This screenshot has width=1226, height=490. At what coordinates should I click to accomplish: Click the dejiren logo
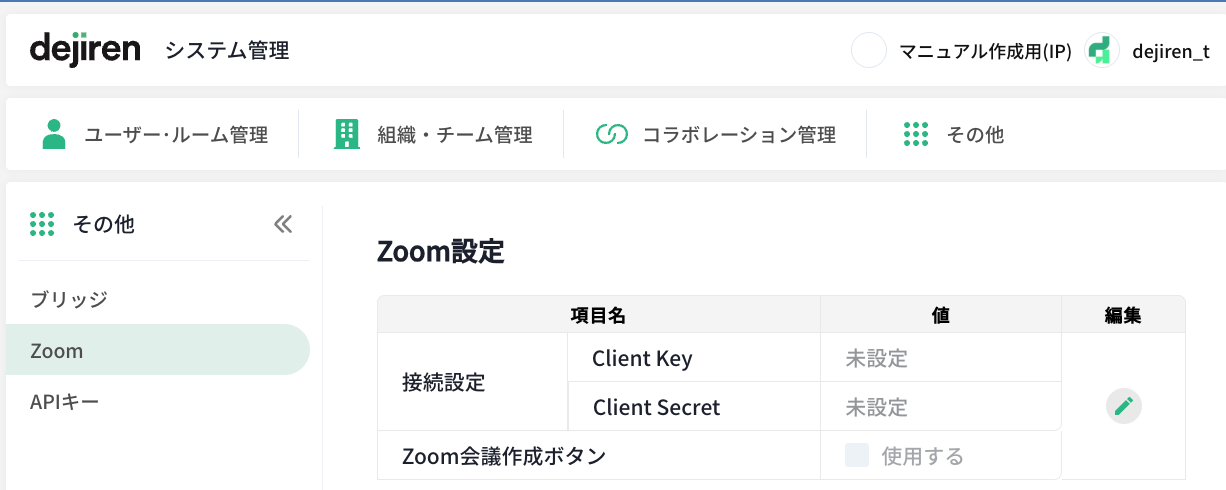tap(85, 49)
